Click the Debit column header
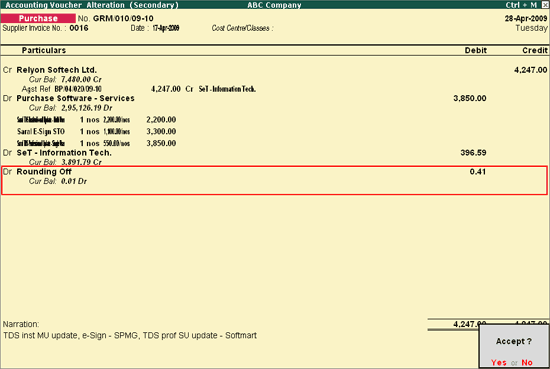The height and width of the screenshot is (369, 550). coord(476,51)
